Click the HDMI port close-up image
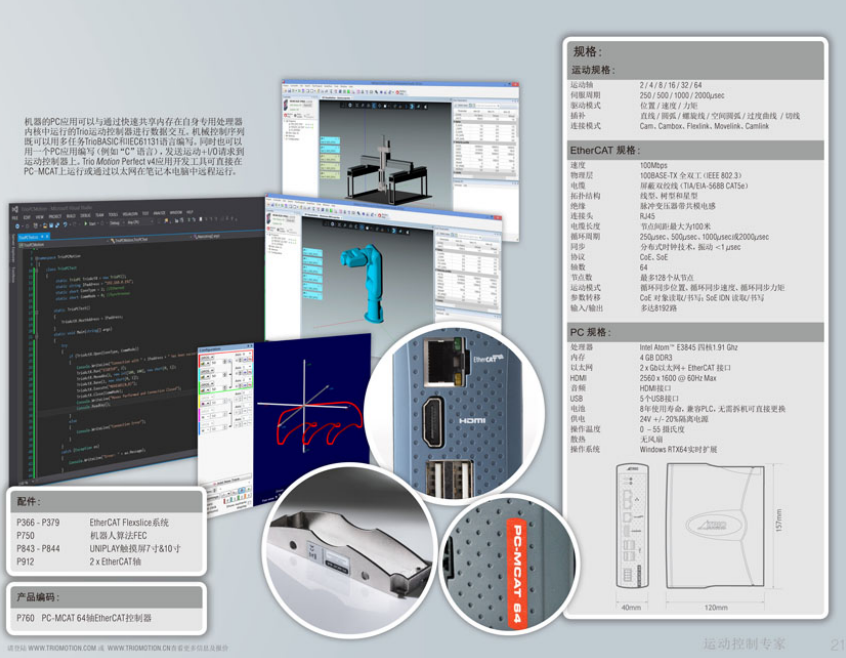846x658 pixels. click(x=431, y=421)
